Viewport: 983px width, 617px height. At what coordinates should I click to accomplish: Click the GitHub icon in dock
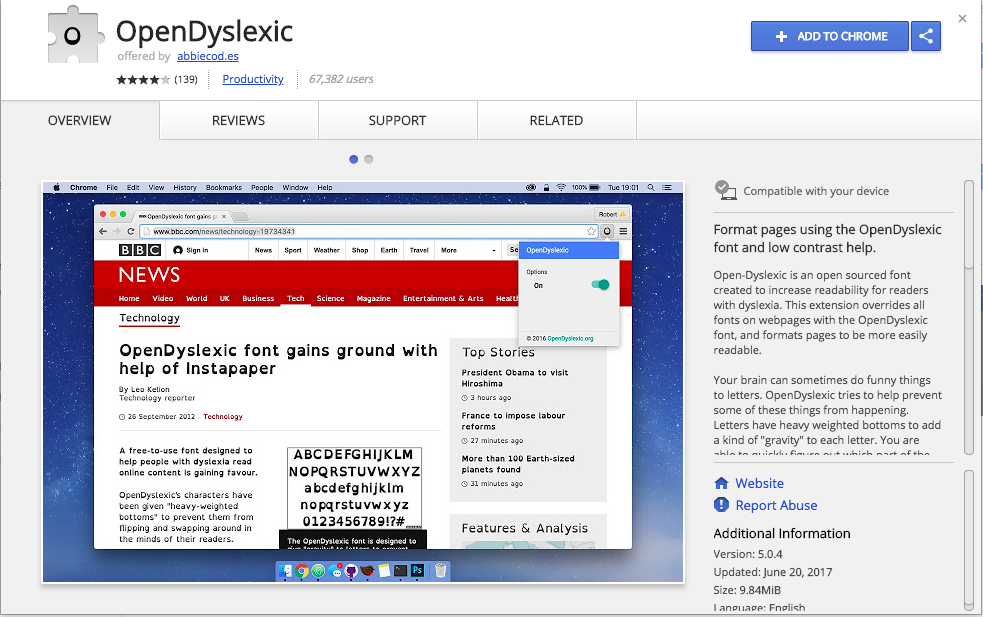pyautogui.click(x=351, y=571)
